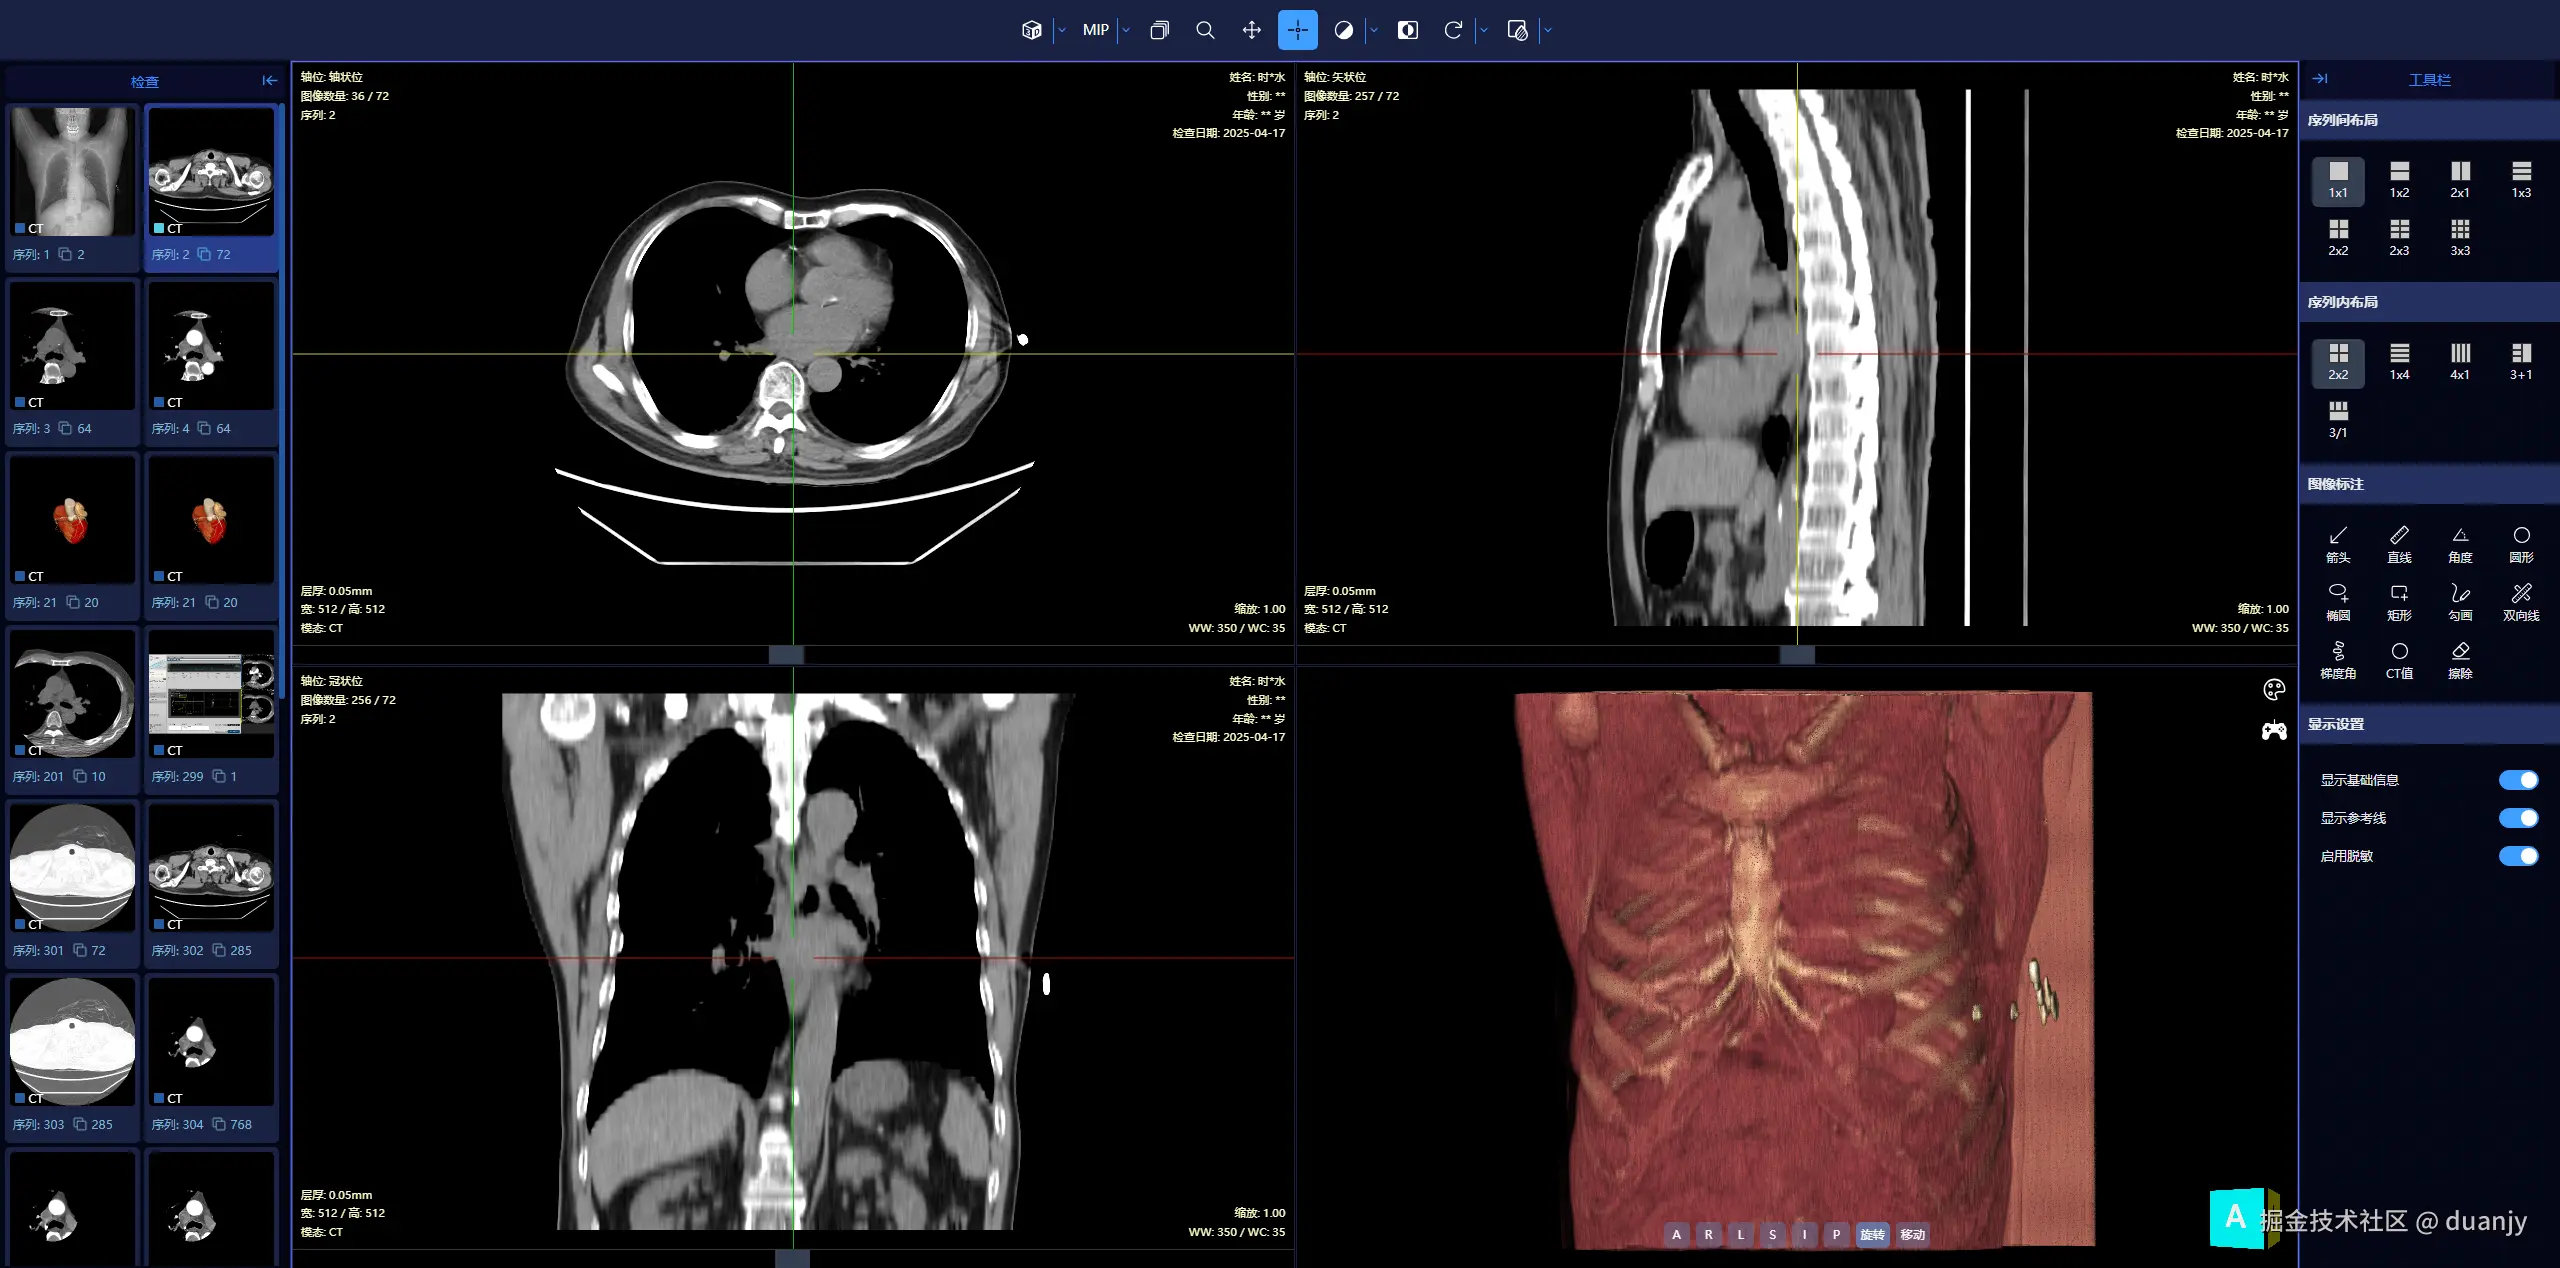Click the magnifier zoom tool in the toolbar
Screen dimensions: 2560x1268
(x=1204, y=29)
